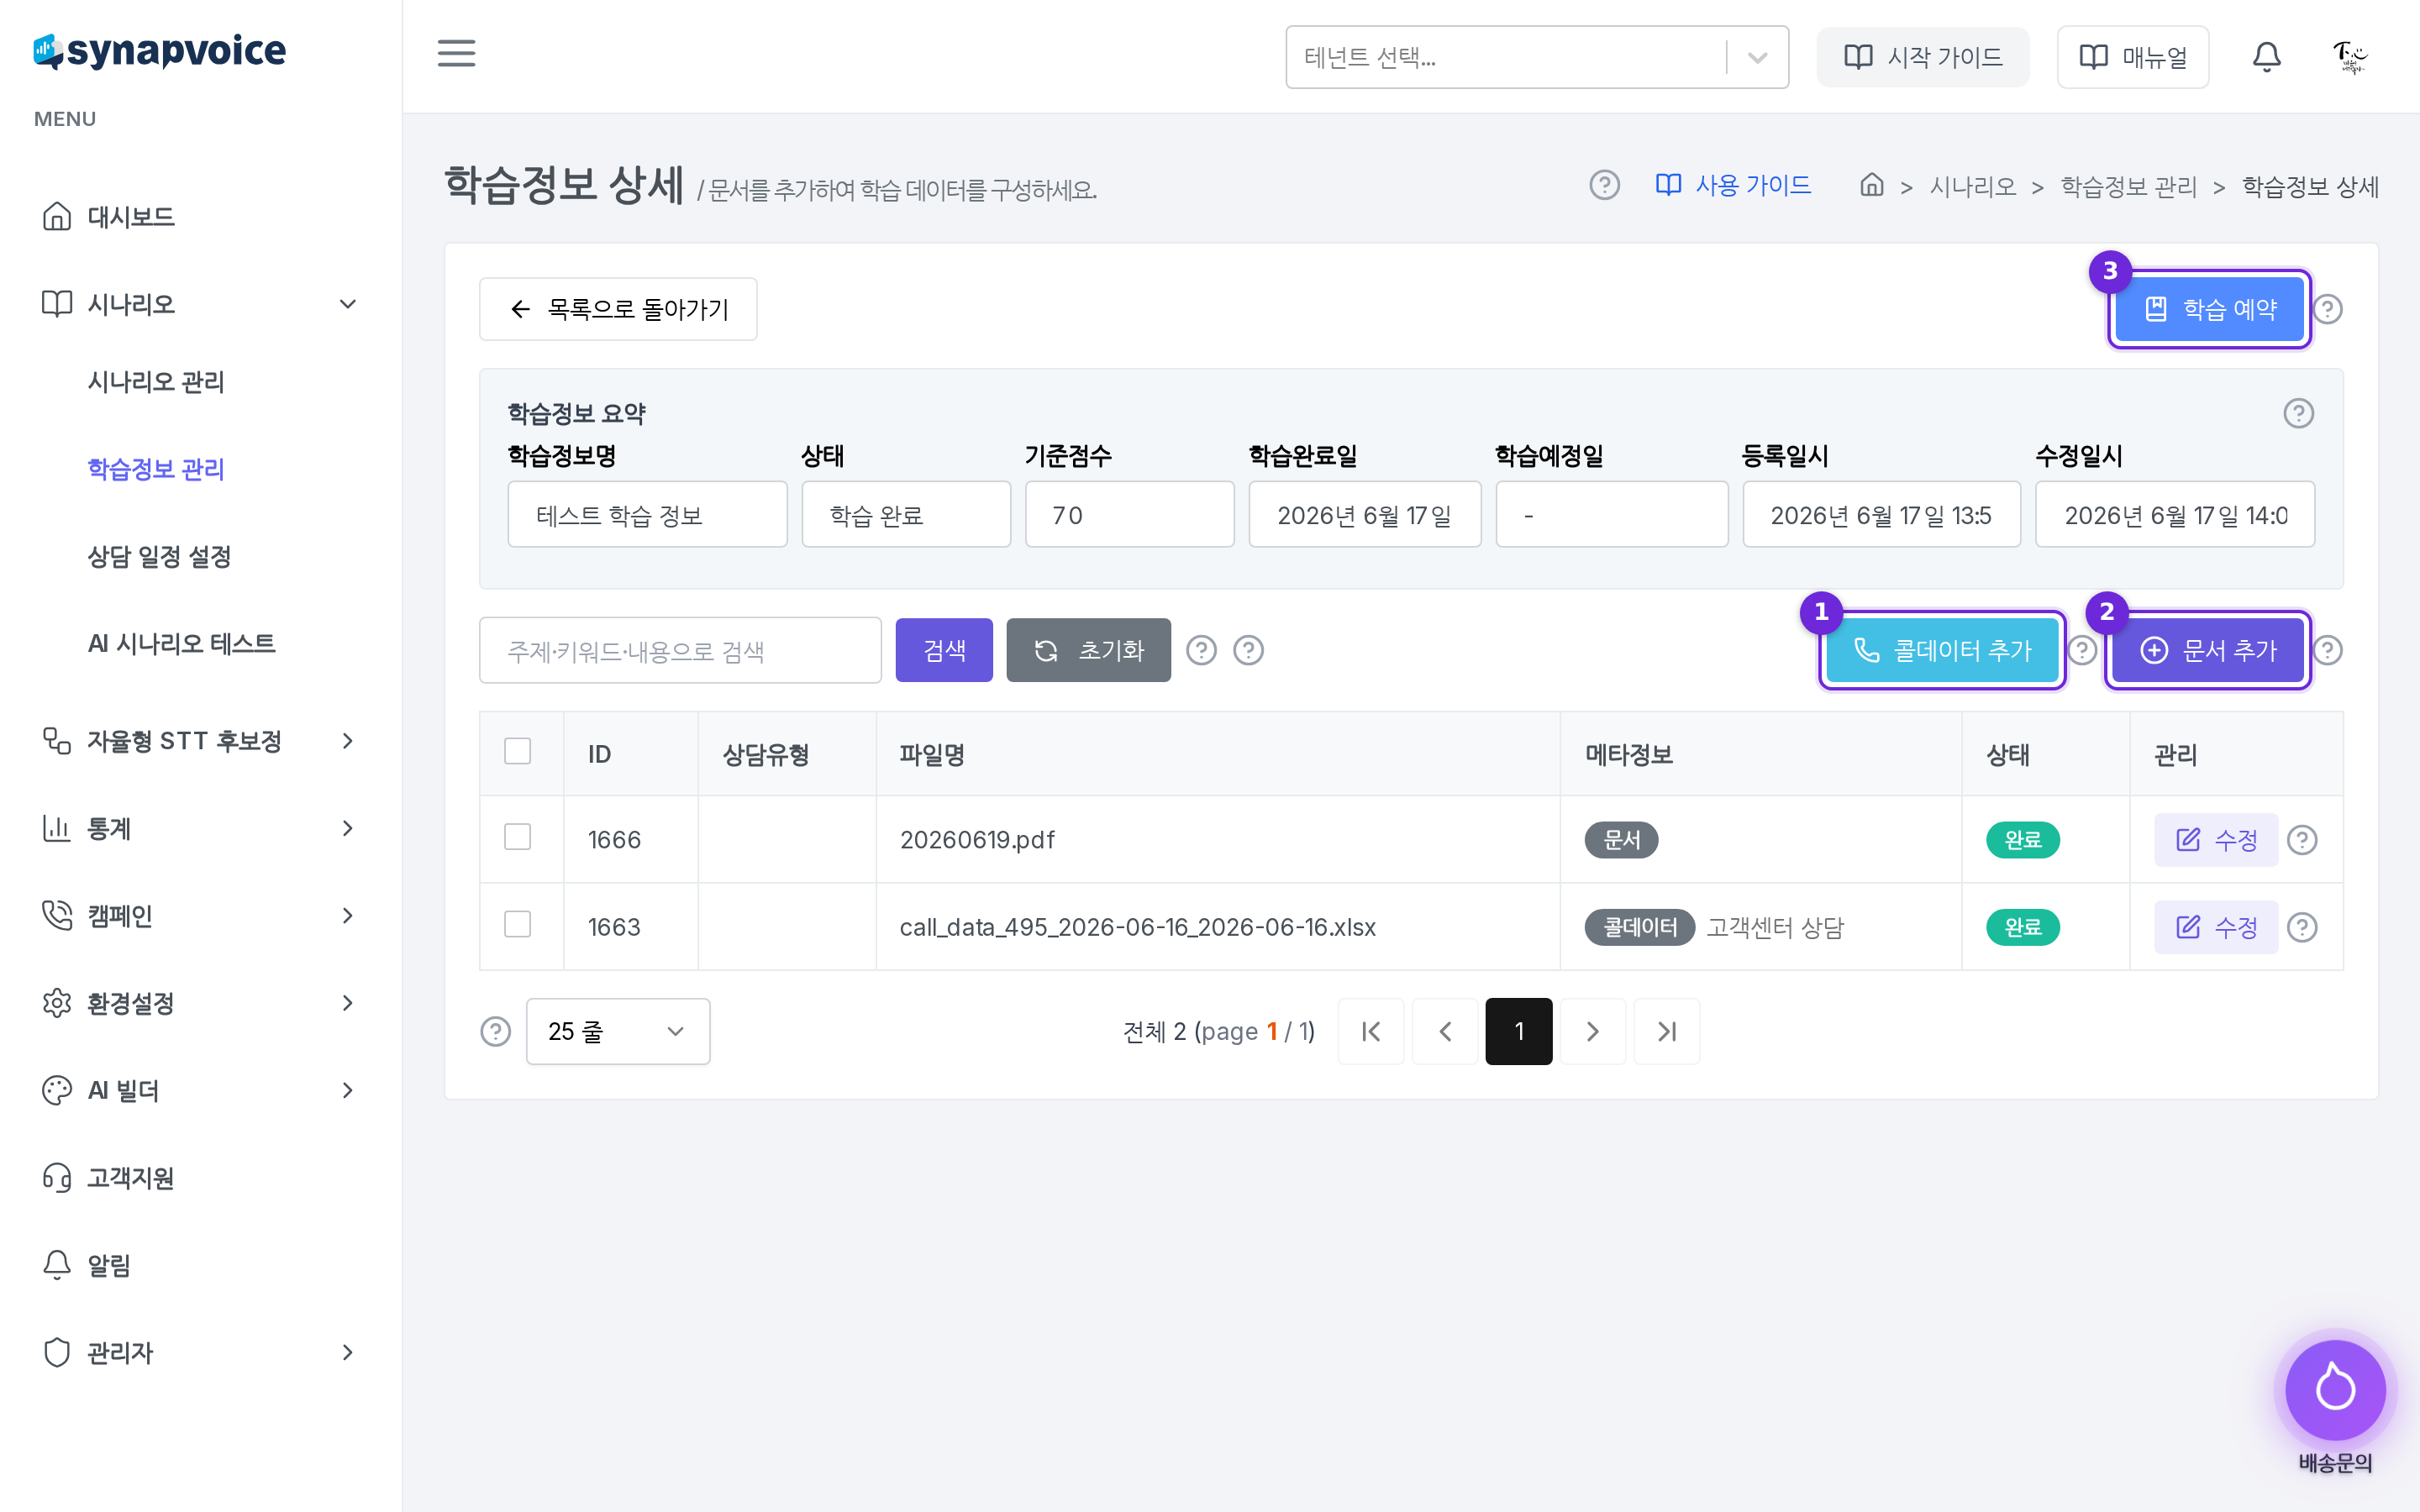This screenshot has height=1512, width=2420.
Task: Expand the 통계 sidebar menu
Action: (200, 828)
